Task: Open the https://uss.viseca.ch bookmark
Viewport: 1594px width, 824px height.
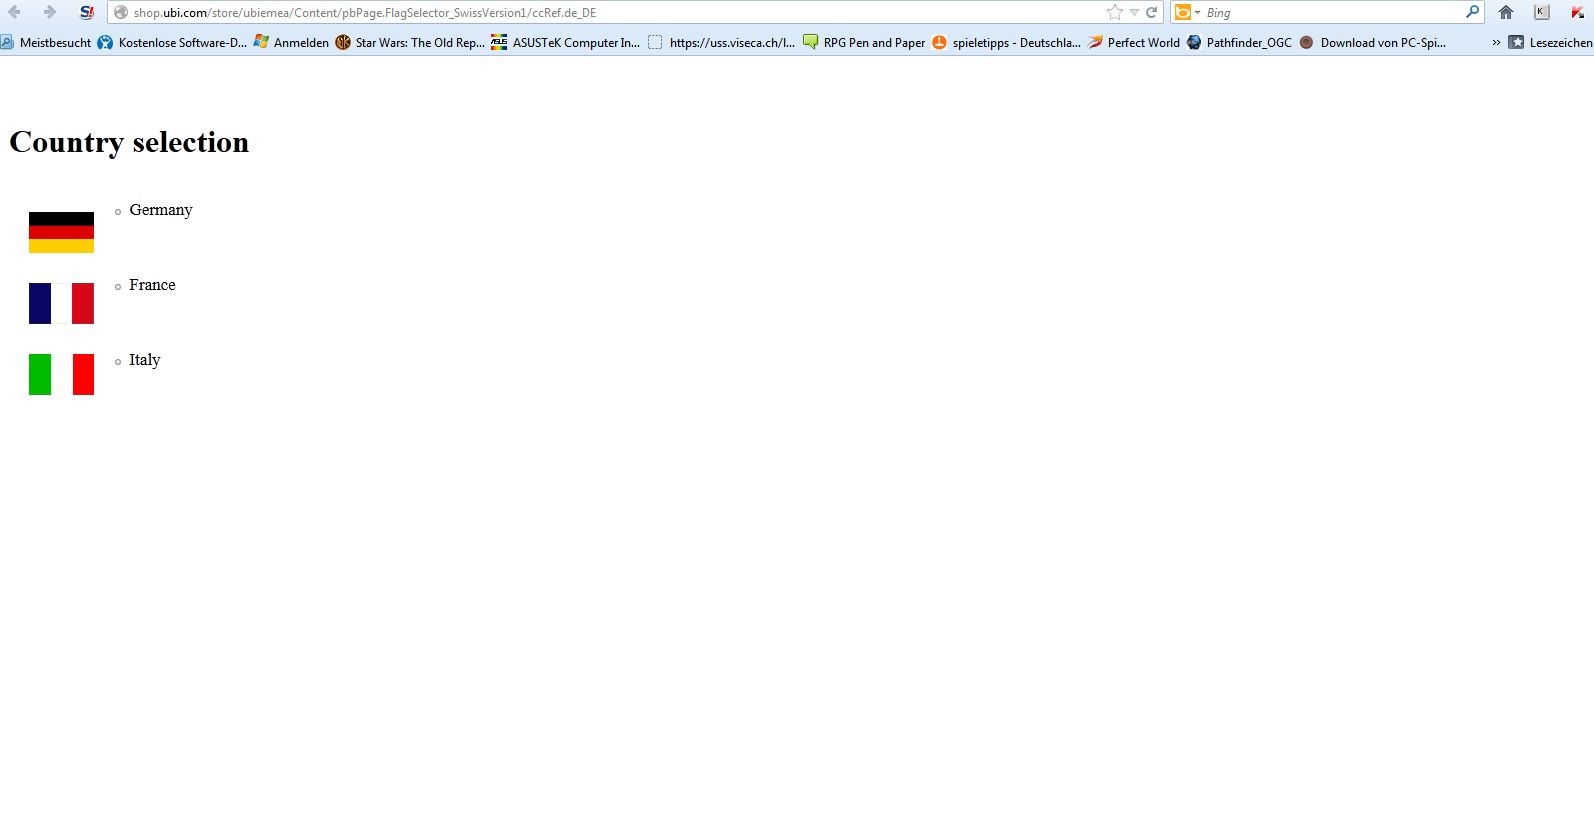Action: click(721, 42)
